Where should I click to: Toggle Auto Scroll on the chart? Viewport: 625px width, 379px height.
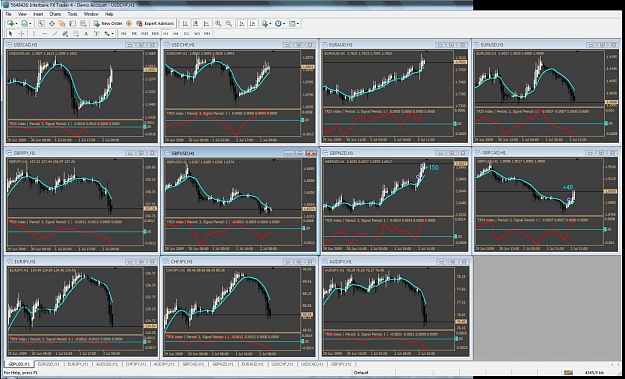pyautogui.click(x=242, y=24)
